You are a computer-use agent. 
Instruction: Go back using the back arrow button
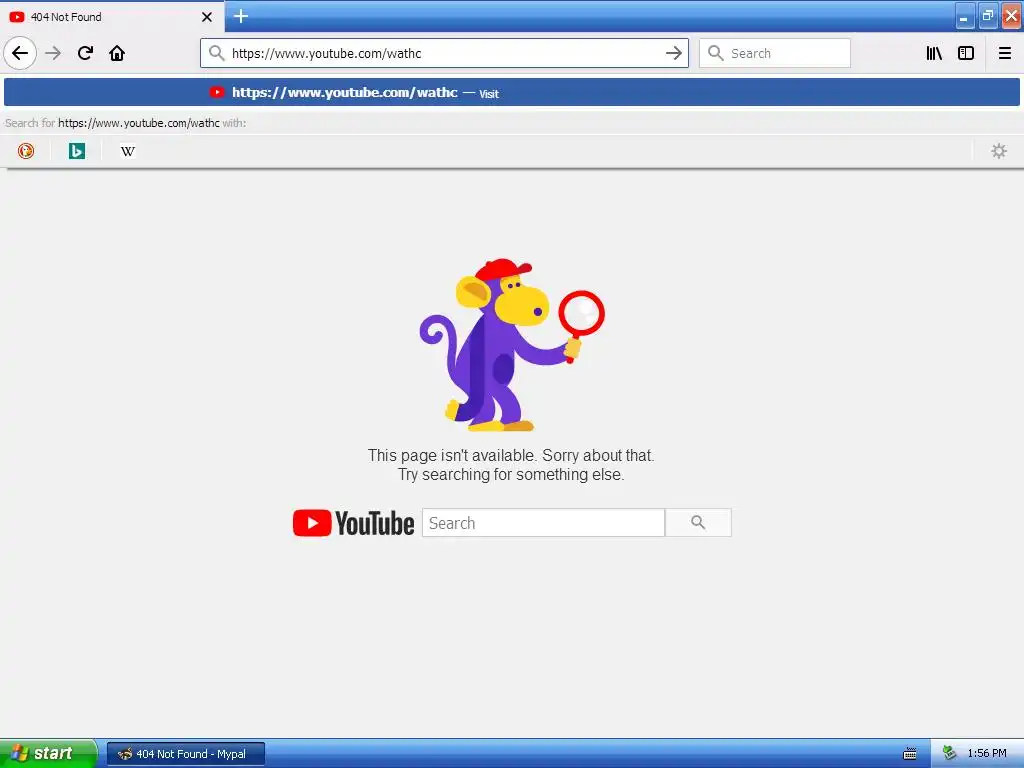20,53
